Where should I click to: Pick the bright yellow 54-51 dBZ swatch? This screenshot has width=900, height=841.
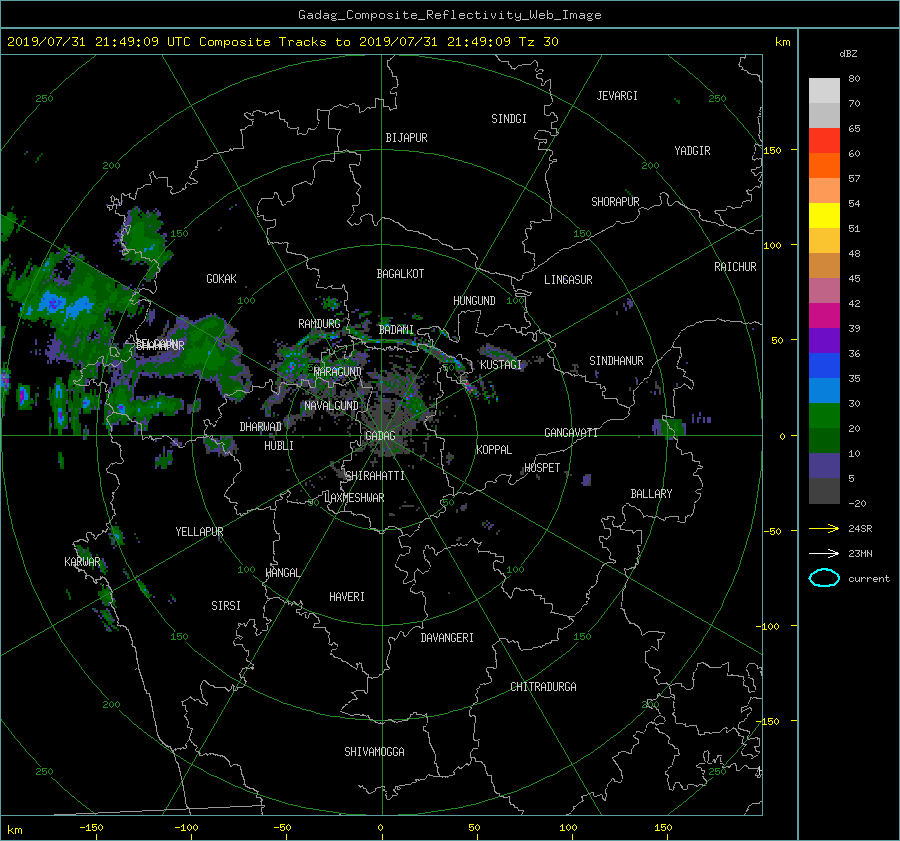click(824, 215)
